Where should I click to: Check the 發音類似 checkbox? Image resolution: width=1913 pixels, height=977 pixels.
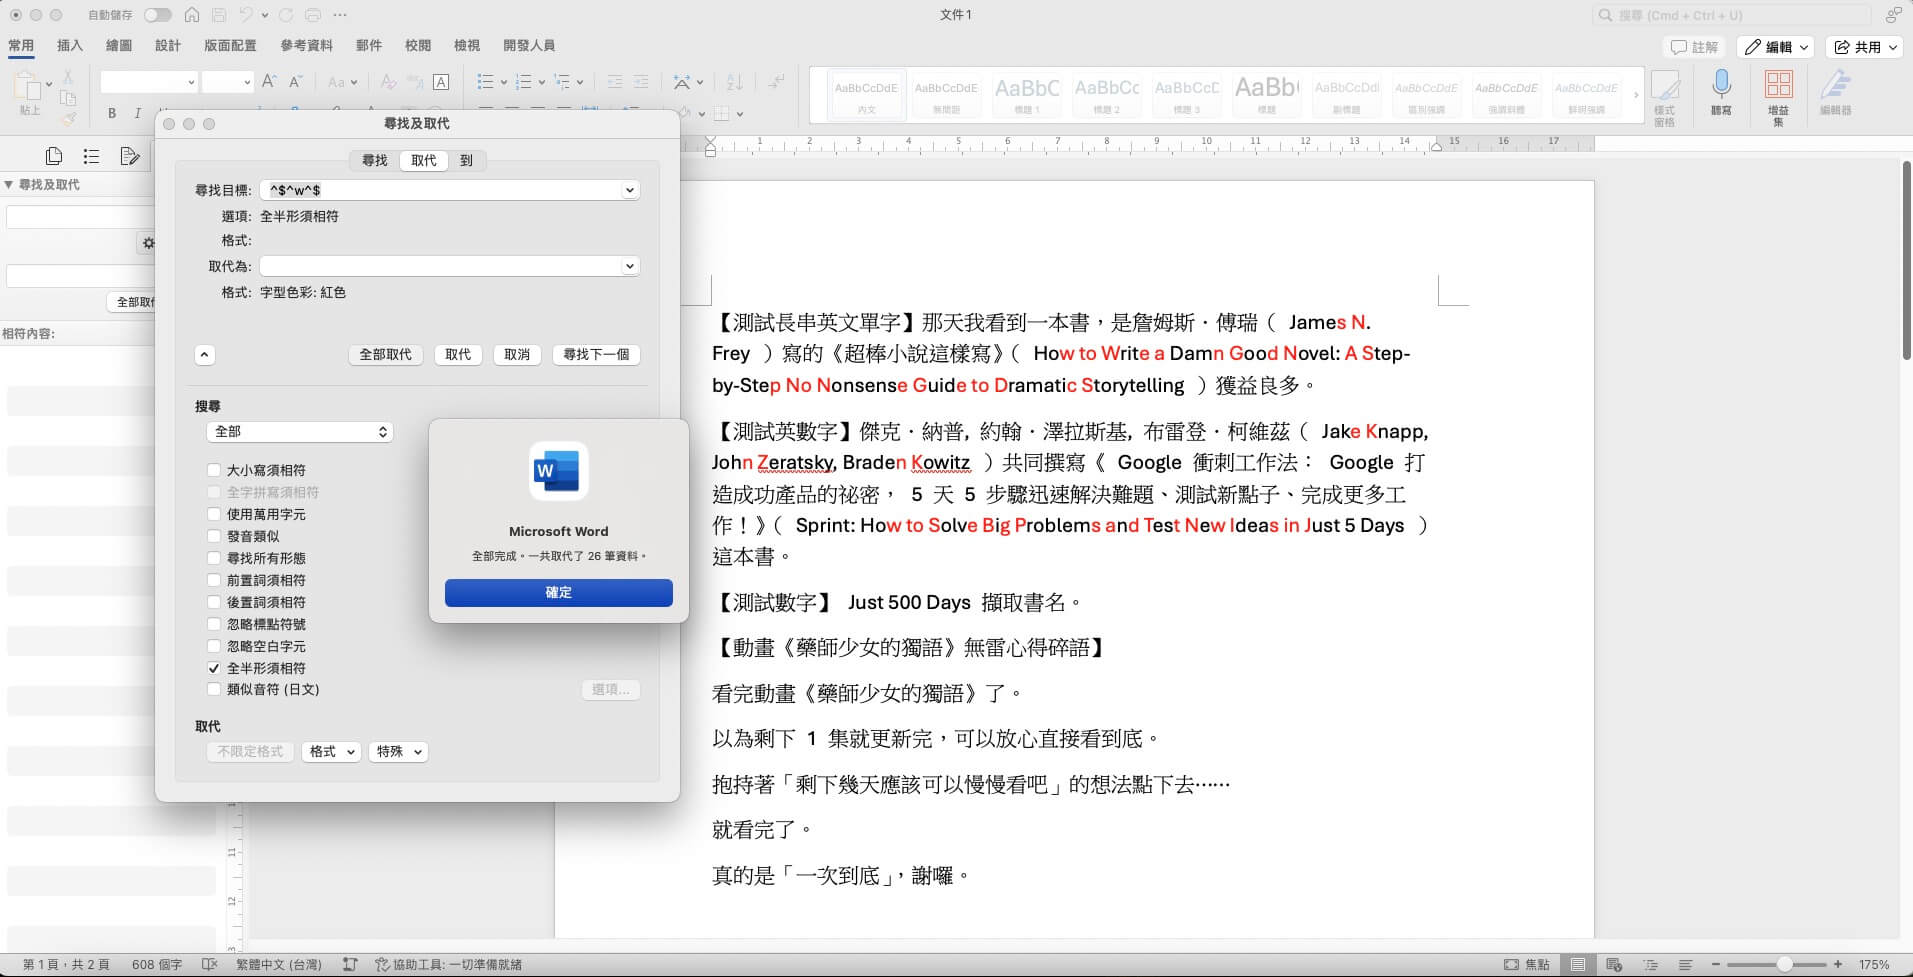point(213,536)
